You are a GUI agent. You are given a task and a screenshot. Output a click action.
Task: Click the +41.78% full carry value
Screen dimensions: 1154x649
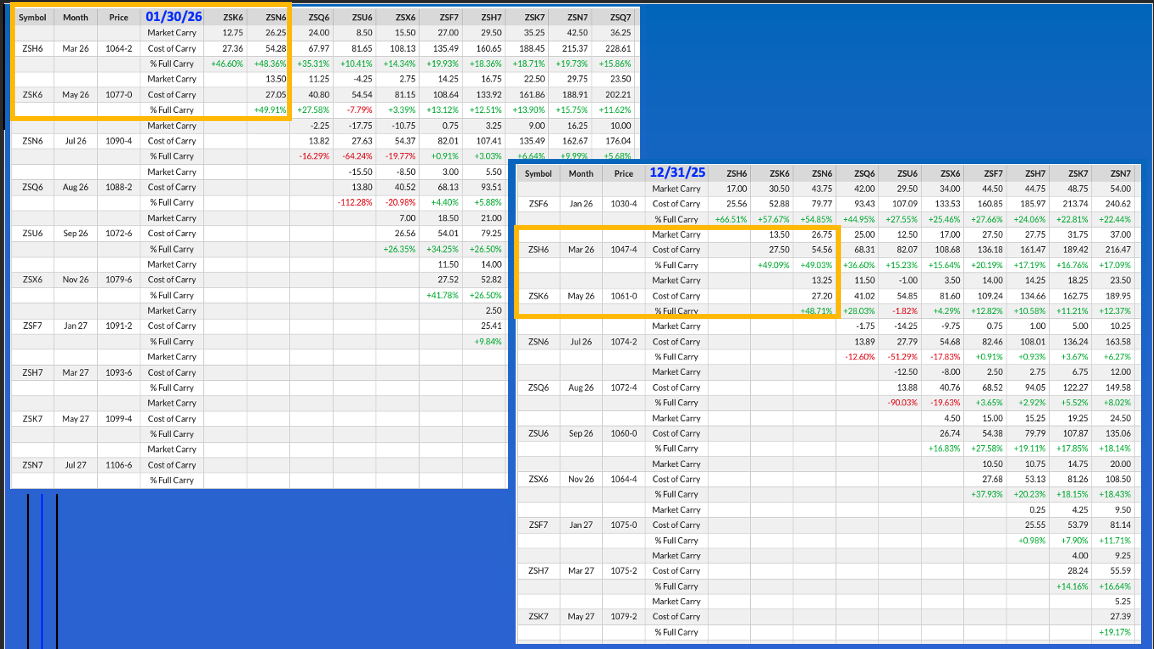[x=442, y=295]
